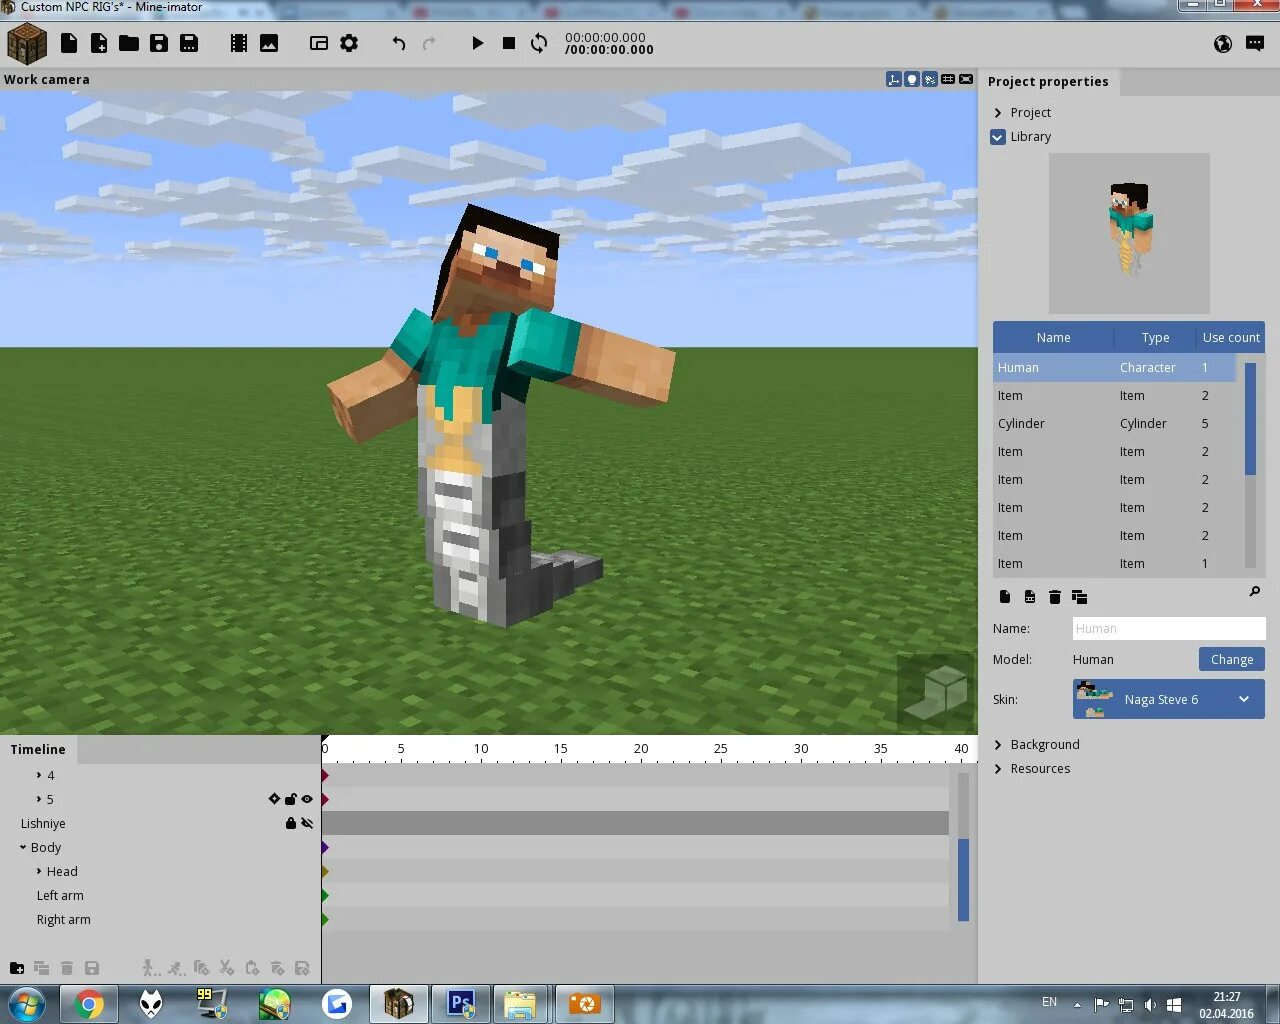Screen dimensions: 1280x1024
Task: Click the Steve character preview thumbnail
Action: tap(1129, 233)
